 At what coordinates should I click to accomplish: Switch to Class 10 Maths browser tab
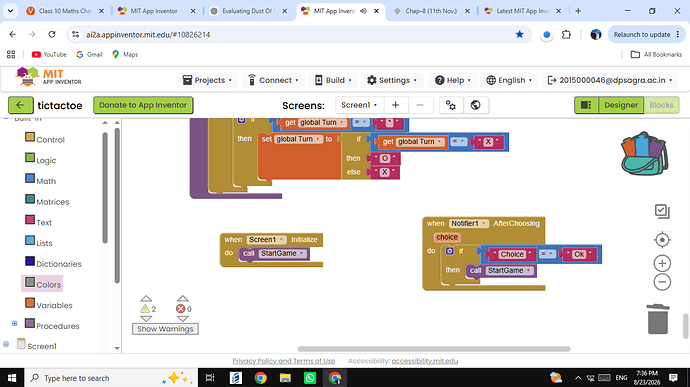tap(65, 11)
